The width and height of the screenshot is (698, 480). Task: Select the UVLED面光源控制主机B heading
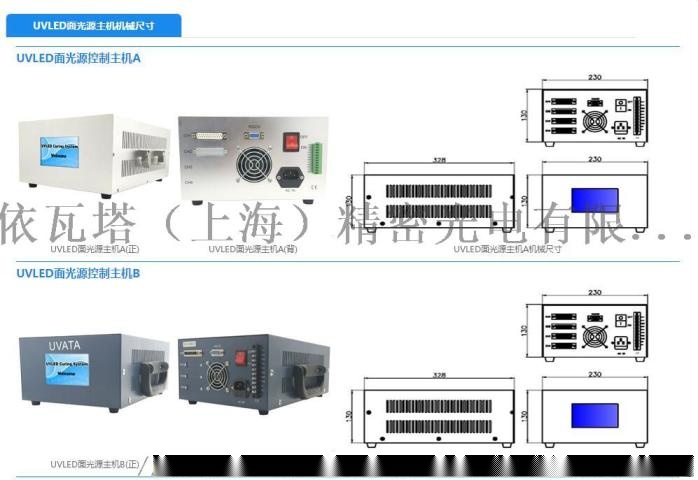78,273
